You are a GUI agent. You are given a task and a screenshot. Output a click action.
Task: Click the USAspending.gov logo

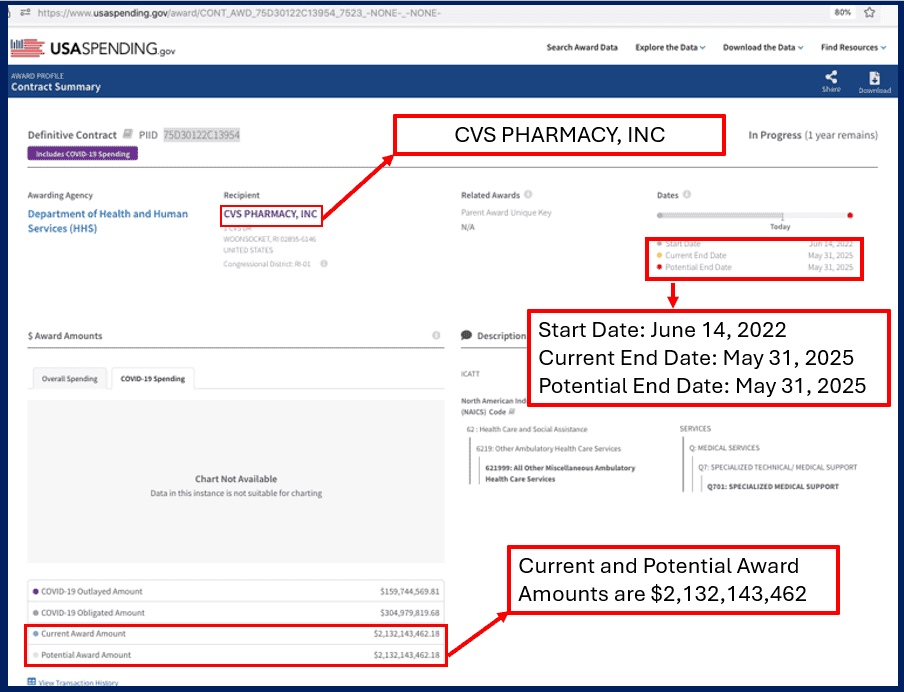(93, 48)
